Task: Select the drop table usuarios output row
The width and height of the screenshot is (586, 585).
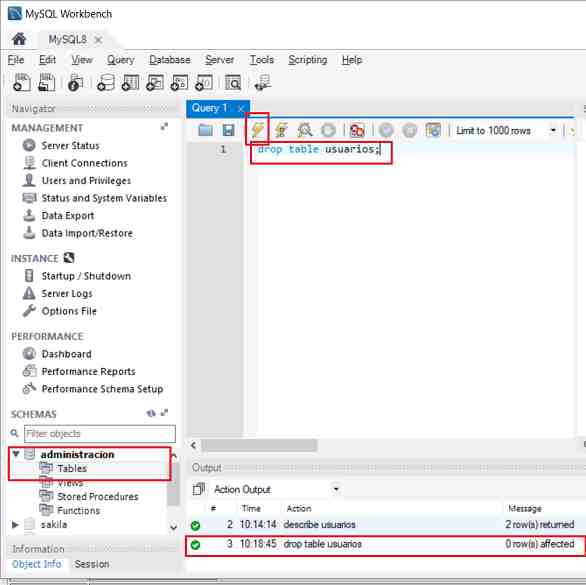Action: click(x=385, y=544)
